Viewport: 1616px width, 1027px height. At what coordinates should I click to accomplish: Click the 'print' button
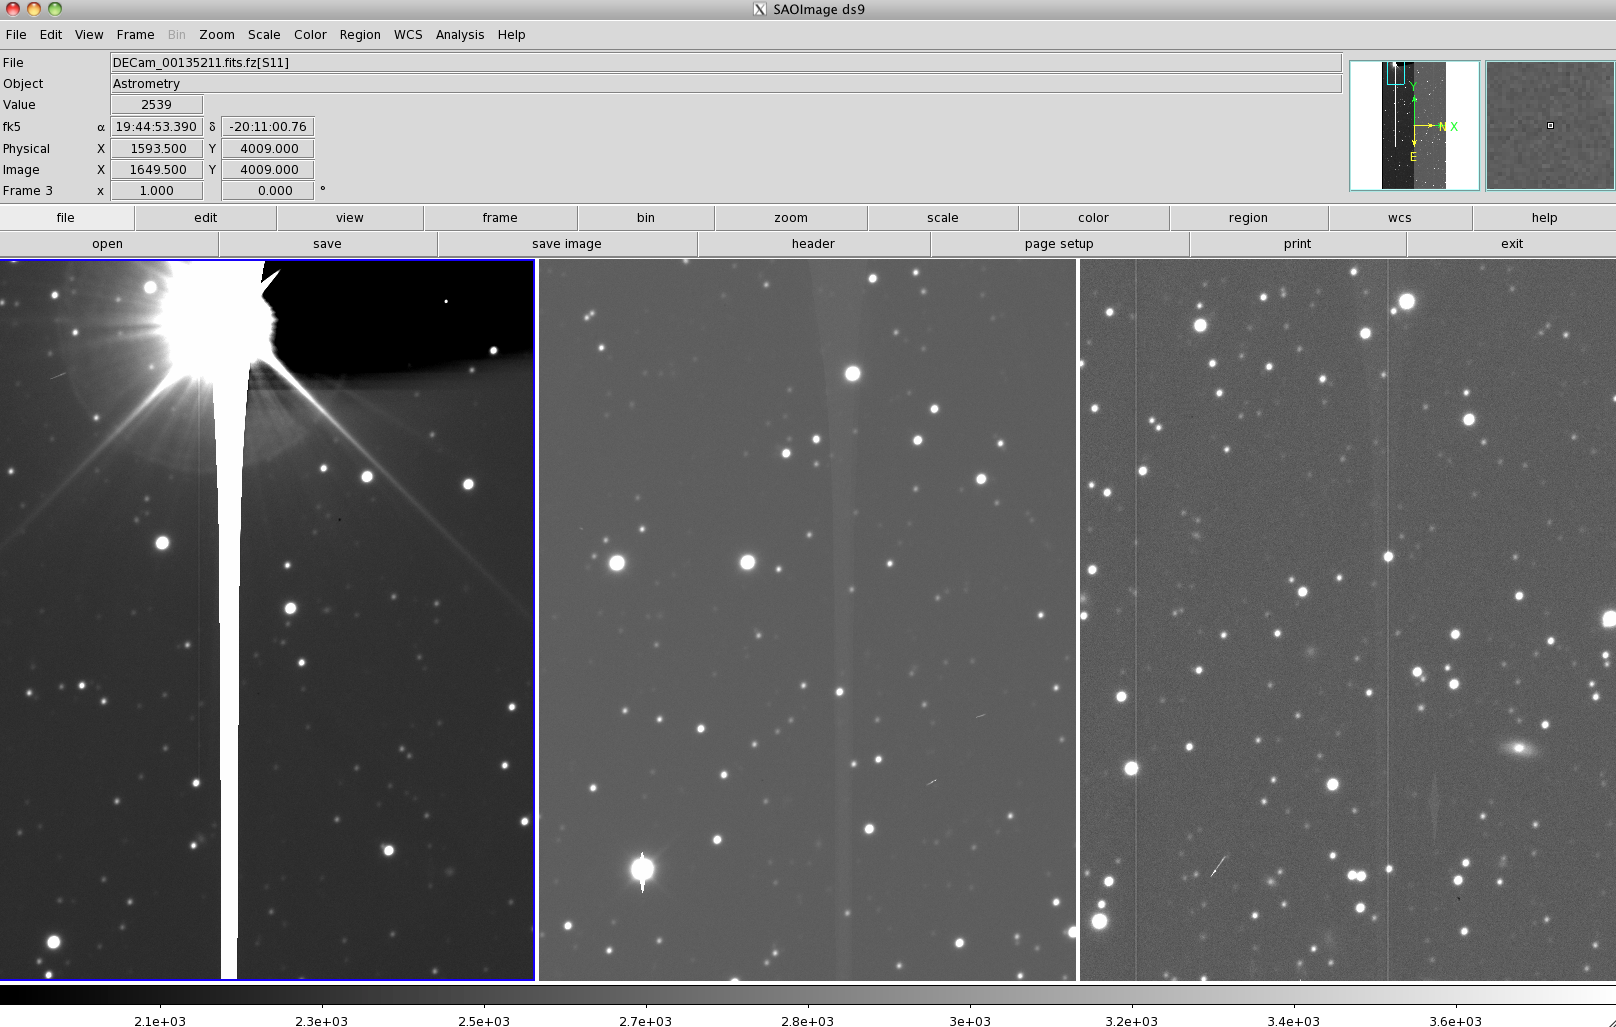[x=1297, y=244]
